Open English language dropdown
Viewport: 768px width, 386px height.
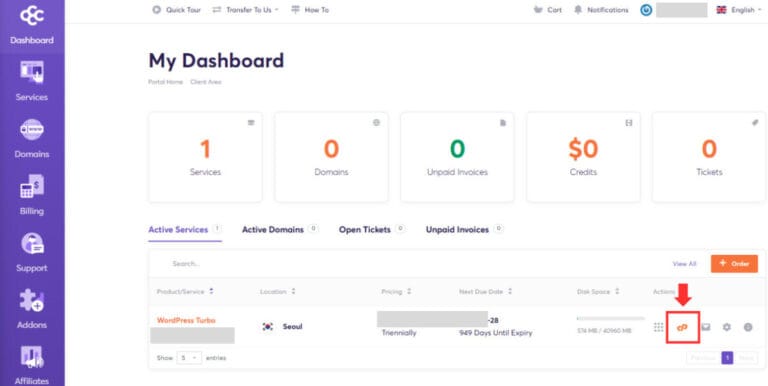tap(738, 10)
